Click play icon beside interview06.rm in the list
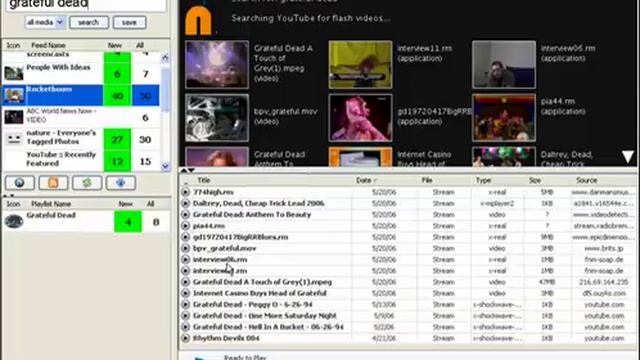The height and width of the screenshot is (360, 640). point(185,259)
